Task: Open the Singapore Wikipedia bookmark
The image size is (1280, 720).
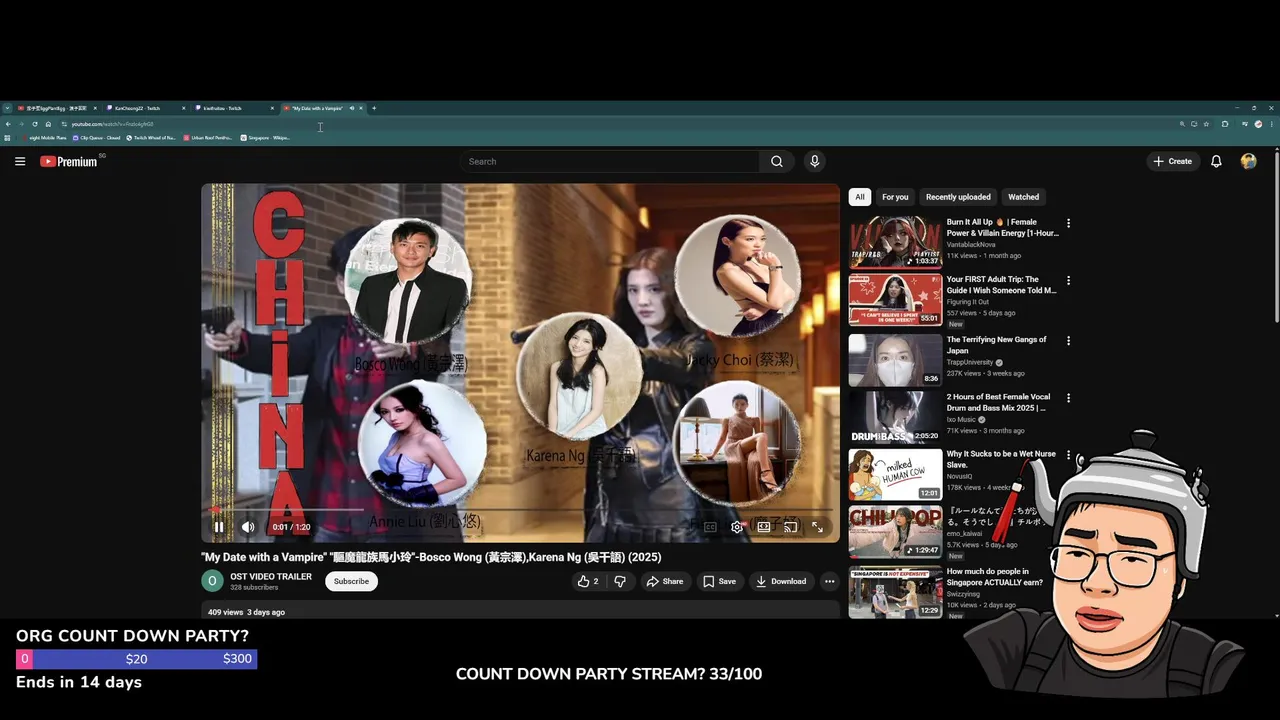Action: (265, 138)
